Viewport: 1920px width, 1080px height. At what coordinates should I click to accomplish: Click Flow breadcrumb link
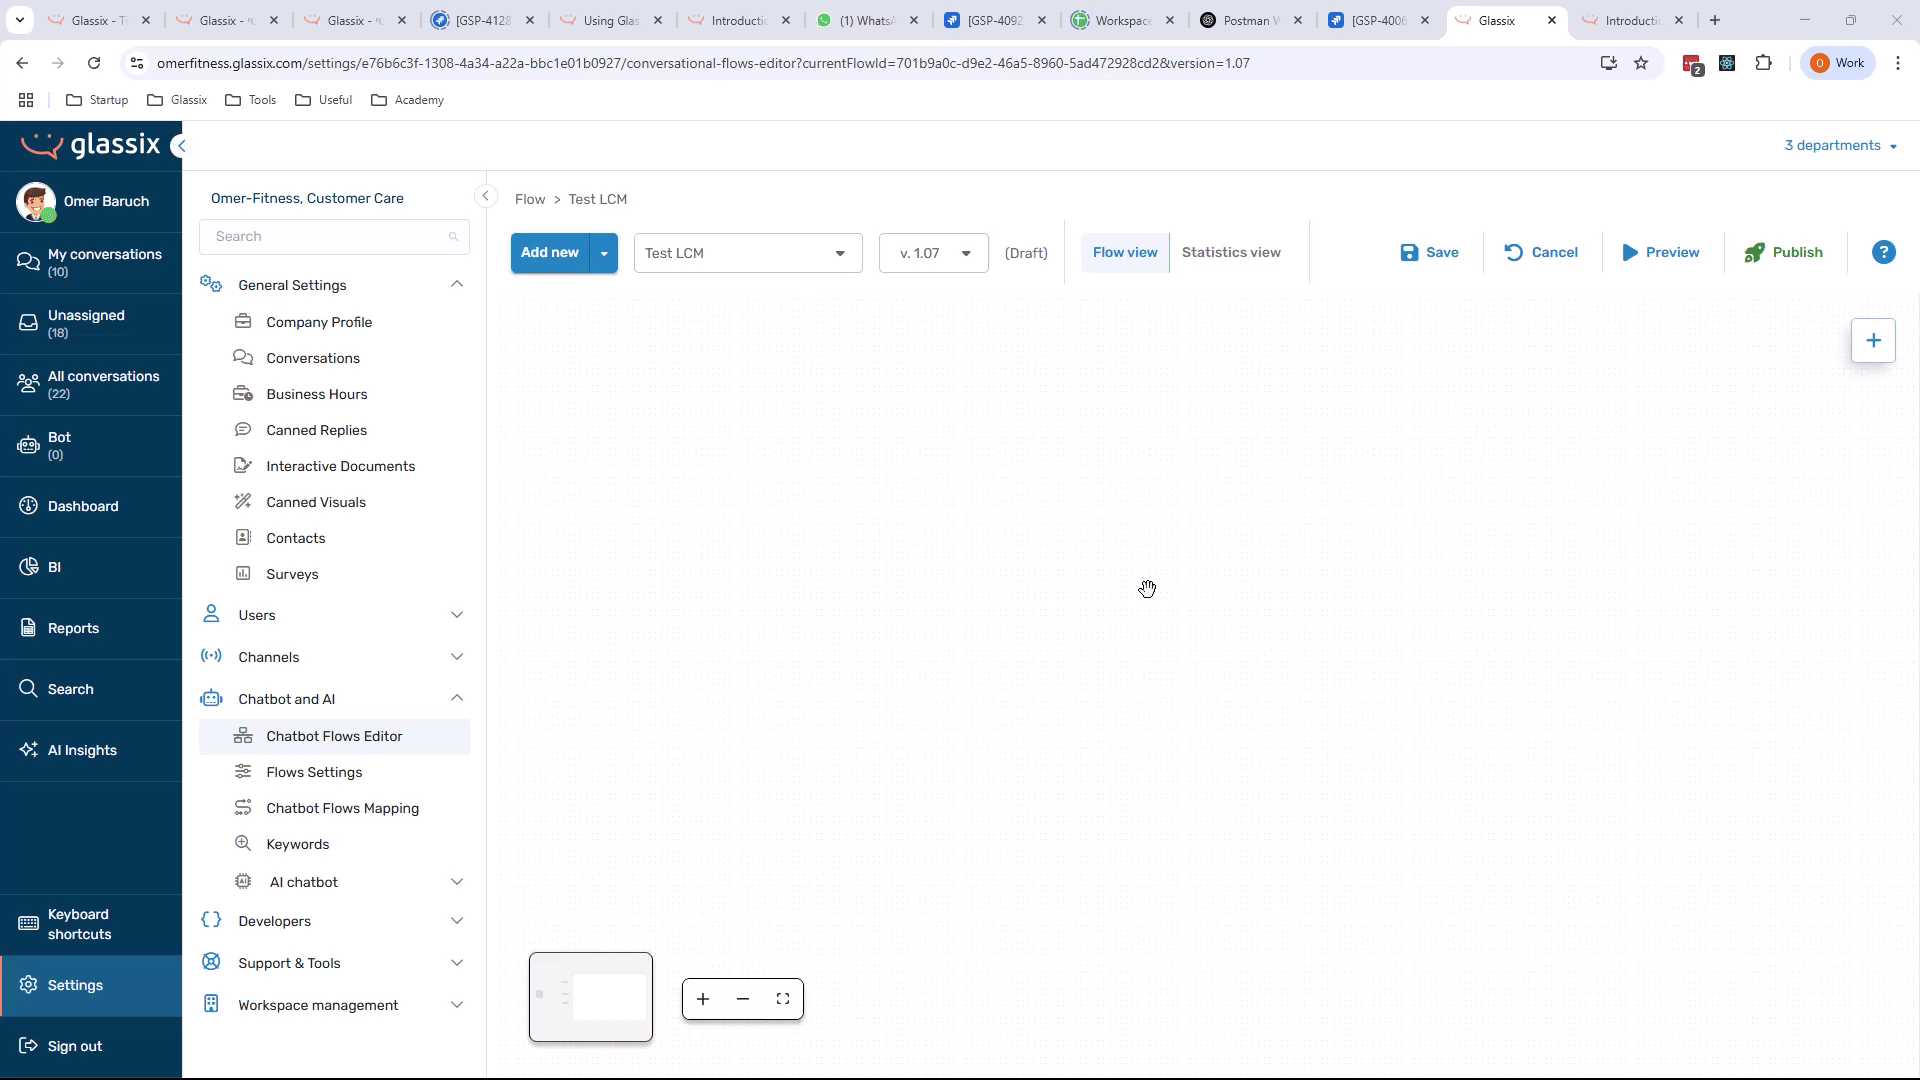(530, 199)
